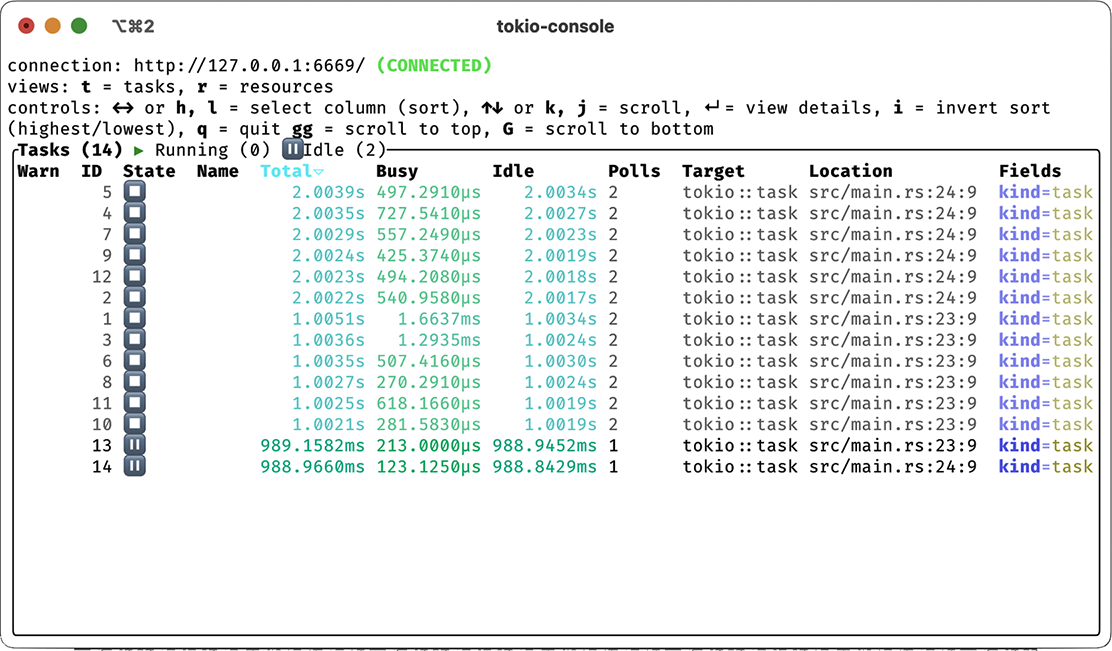Click the connection URL http://127.0.0.1:6669/
The width and height of the screenshot is (1112, 651).
(x=250, y=65)
